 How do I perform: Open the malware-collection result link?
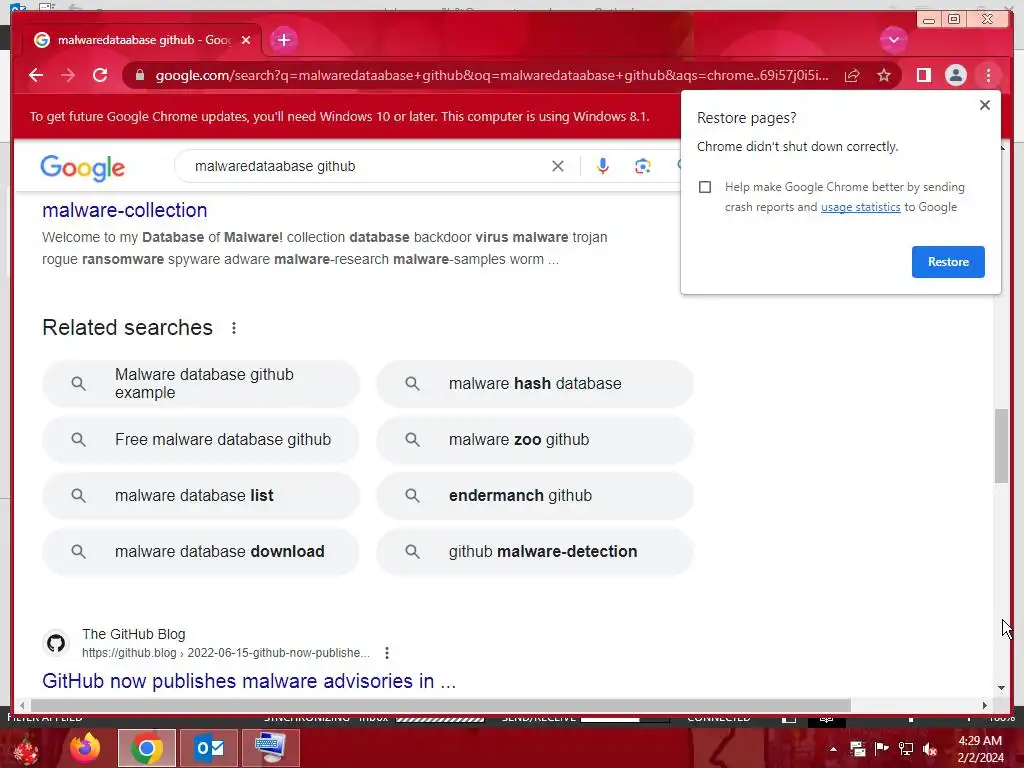point(125,210)
